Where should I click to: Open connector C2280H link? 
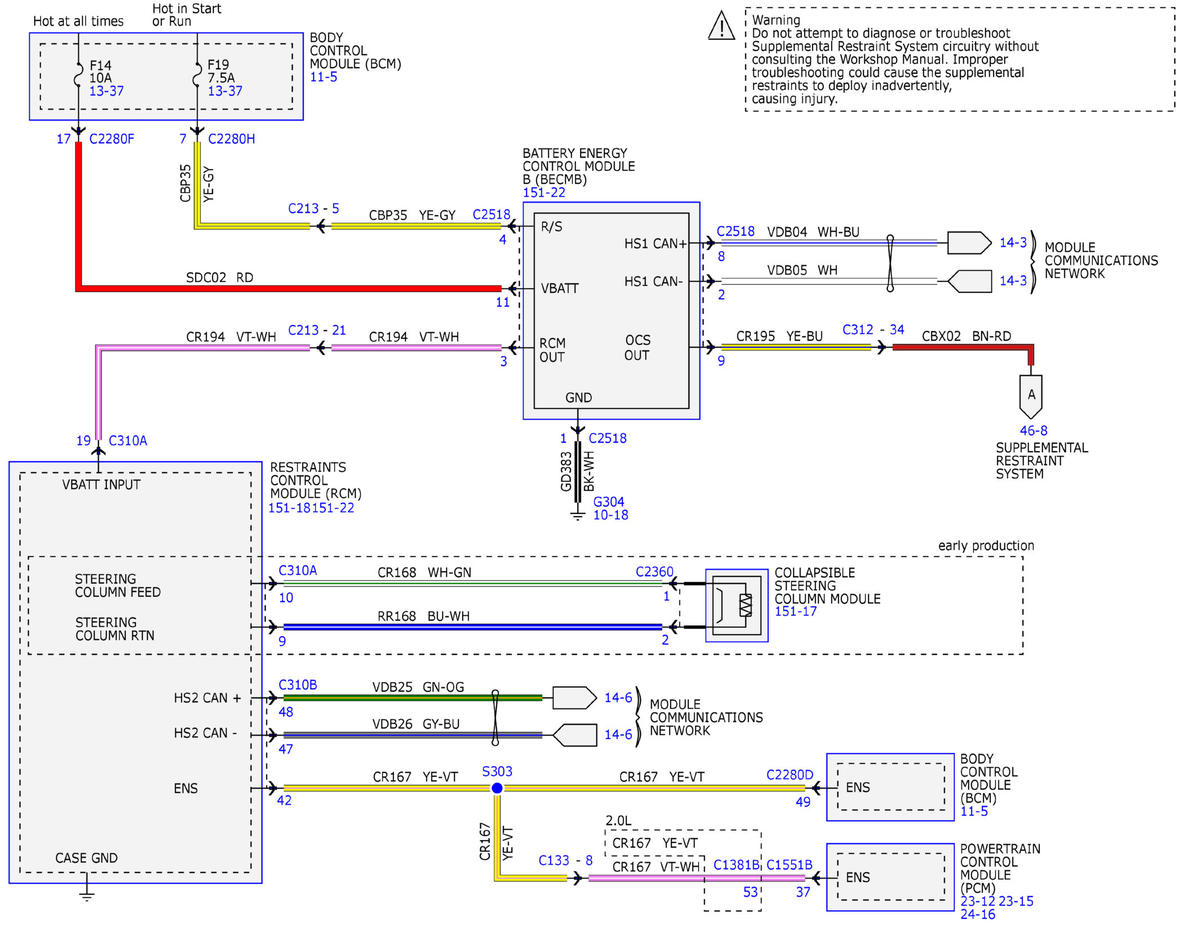(x=230, y=139)
